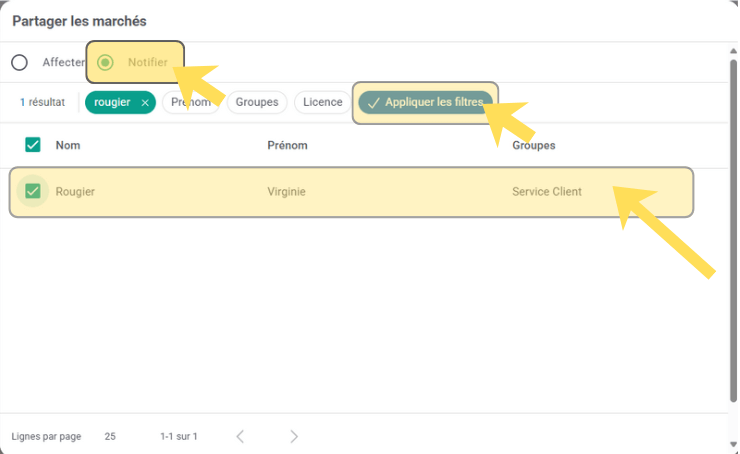Screen dimensions: 740x454
Task: Open the lines per page selector showing 25
Action: [110, 436]
